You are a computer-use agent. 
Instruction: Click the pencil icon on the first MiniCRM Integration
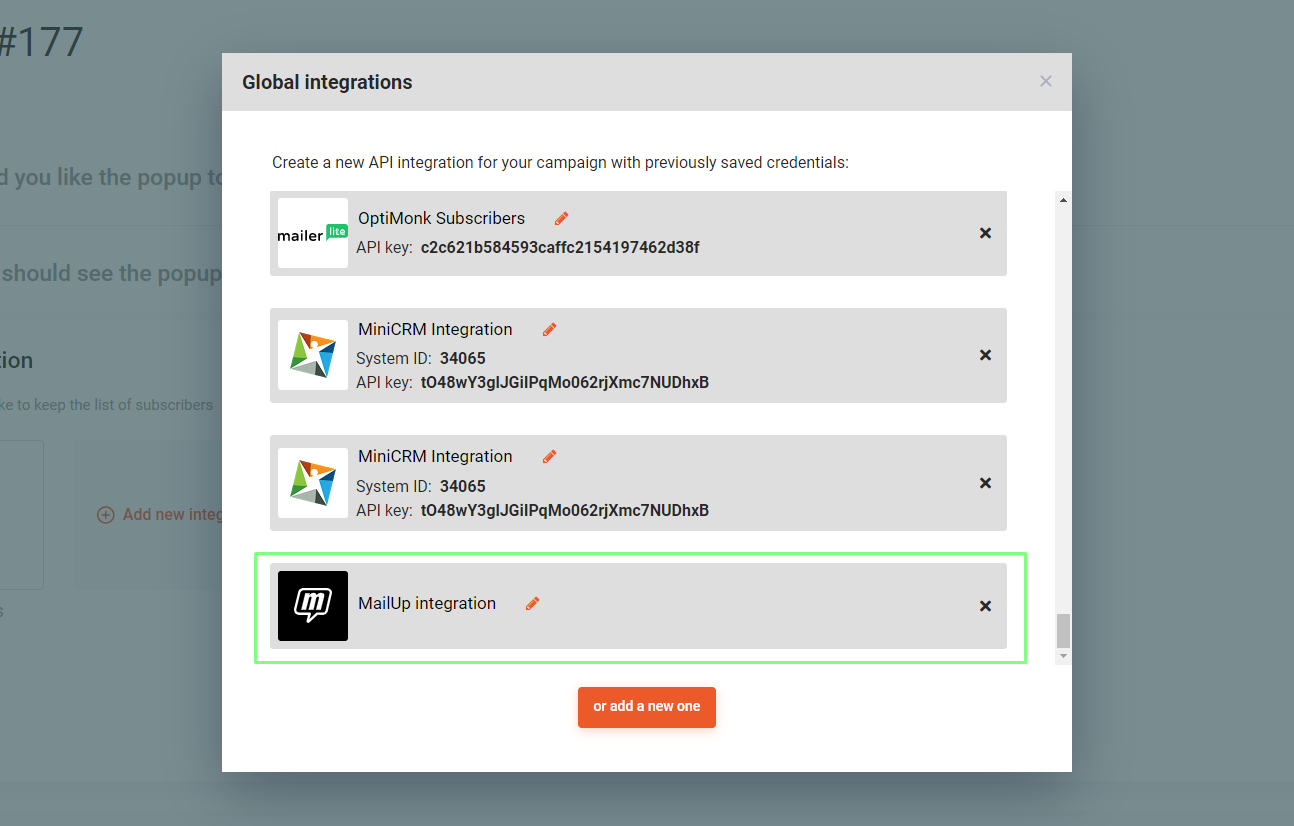point(549,329)
